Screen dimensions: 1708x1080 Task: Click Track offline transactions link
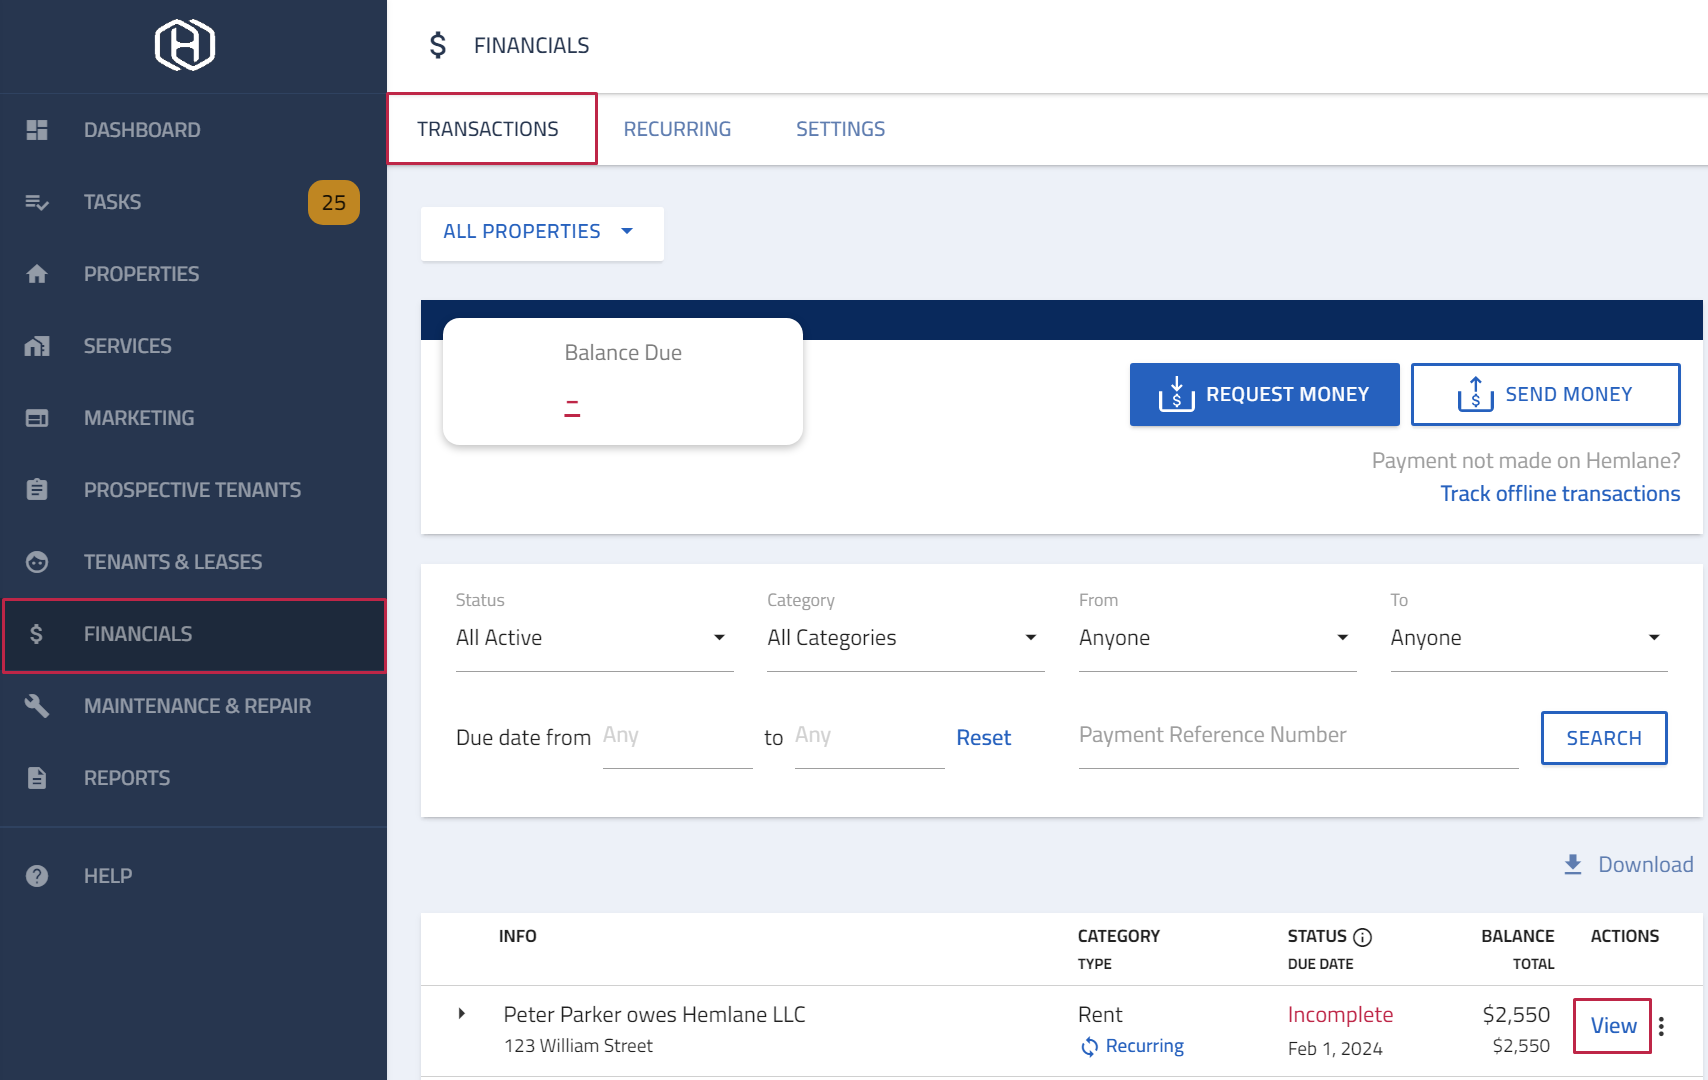pos(1560,494)
